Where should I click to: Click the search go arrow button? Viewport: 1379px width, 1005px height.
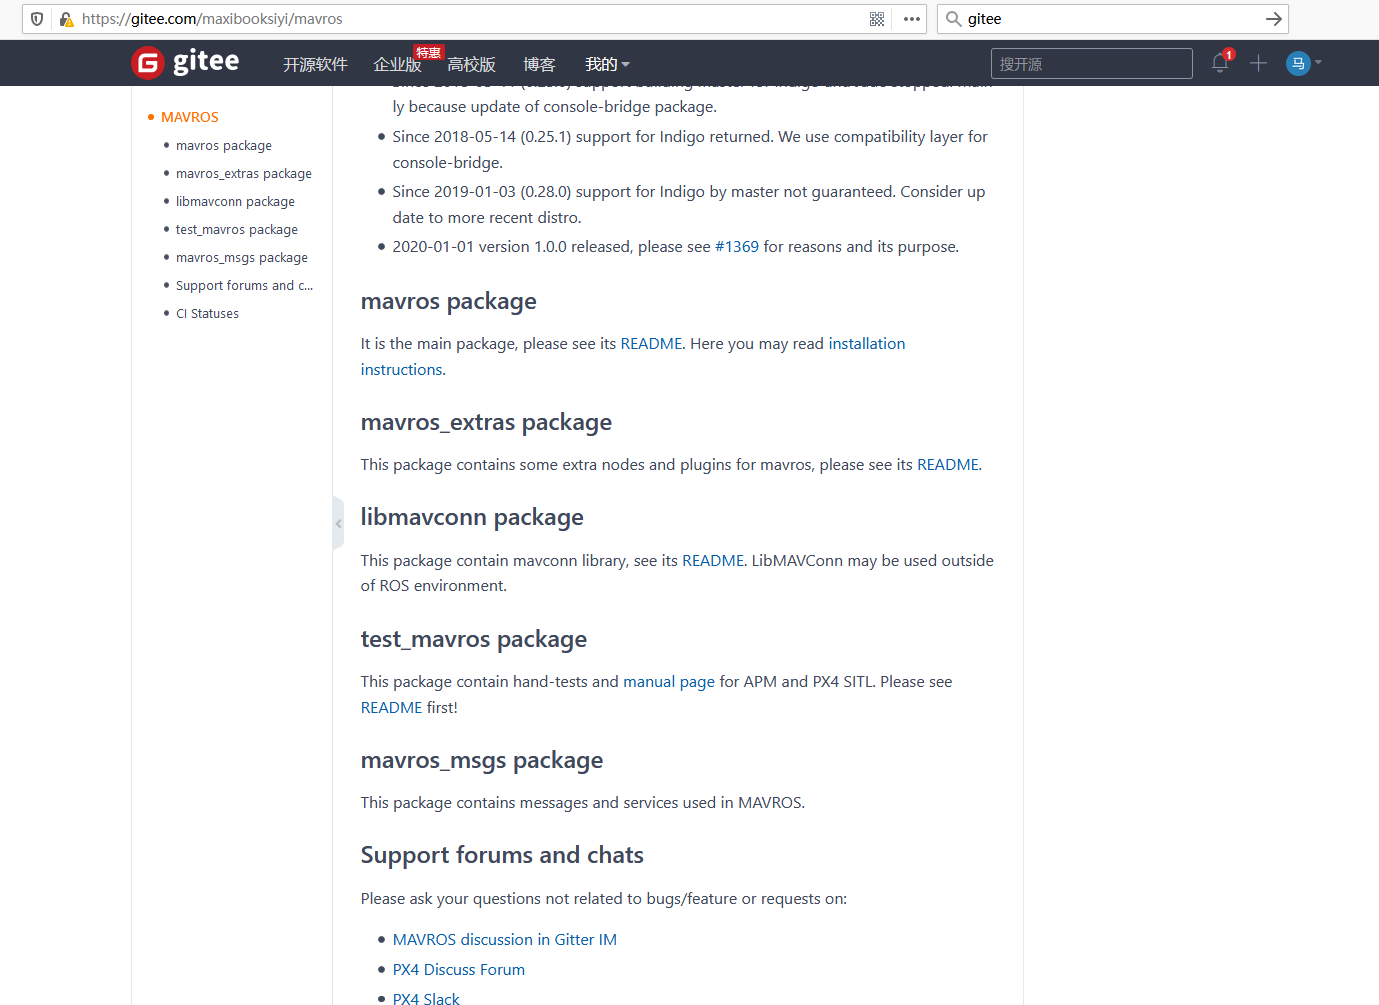[1273, 19]
